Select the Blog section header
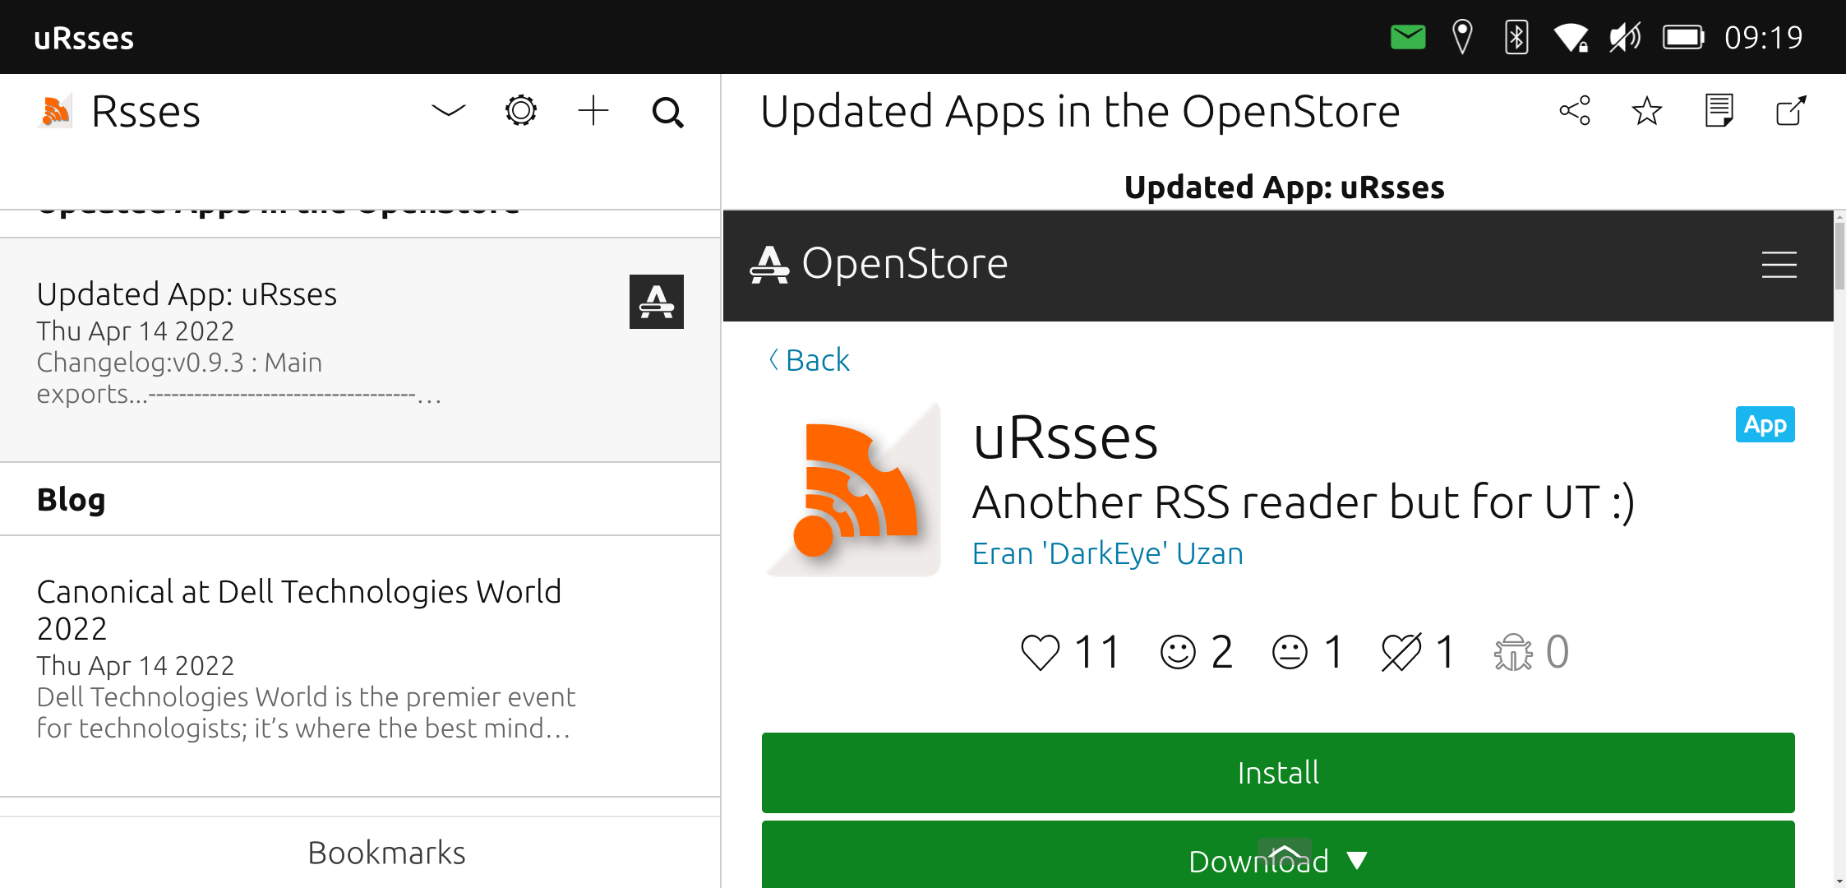The height and width of the screenshot is (888, 1846). (360, 499)
